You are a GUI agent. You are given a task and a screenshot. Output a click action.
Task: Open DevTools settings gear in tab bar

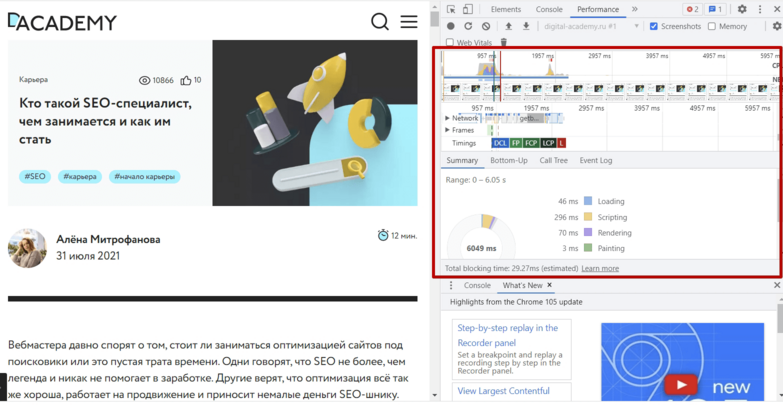(x=743, y=9)
